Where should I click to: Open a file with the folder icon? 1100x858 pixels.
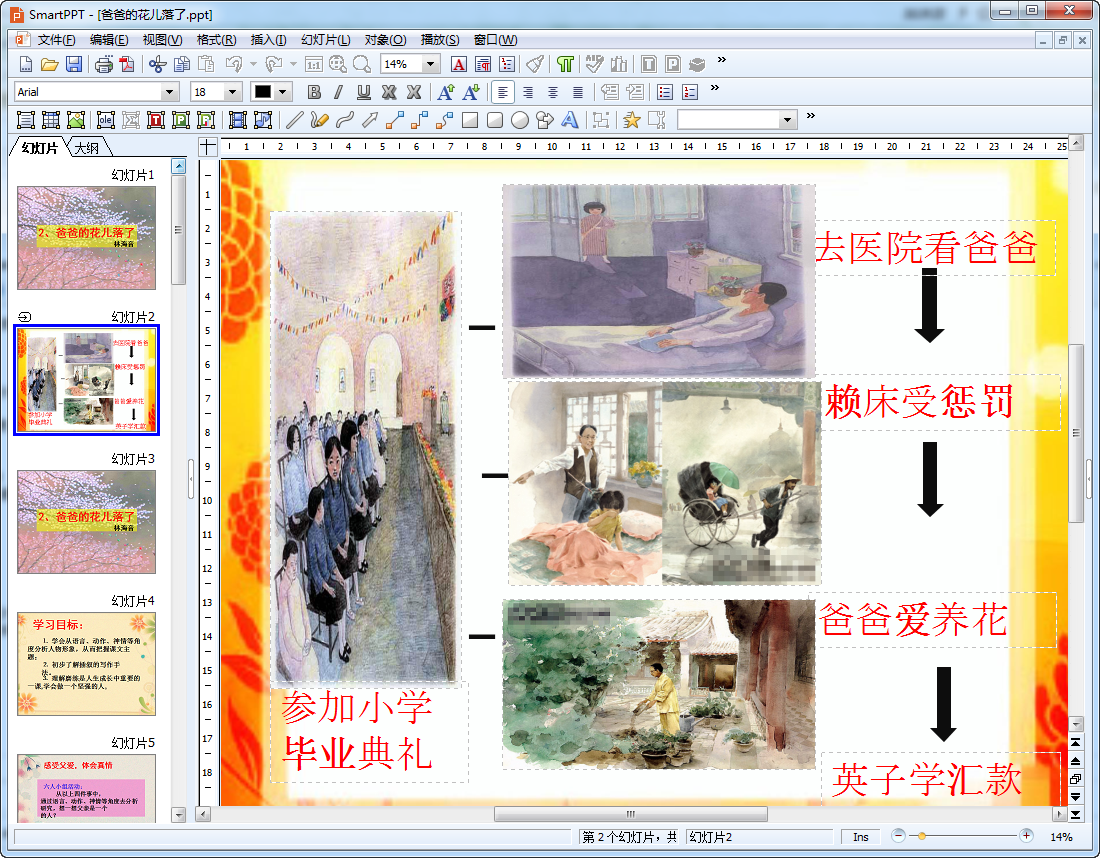[49, 65]
